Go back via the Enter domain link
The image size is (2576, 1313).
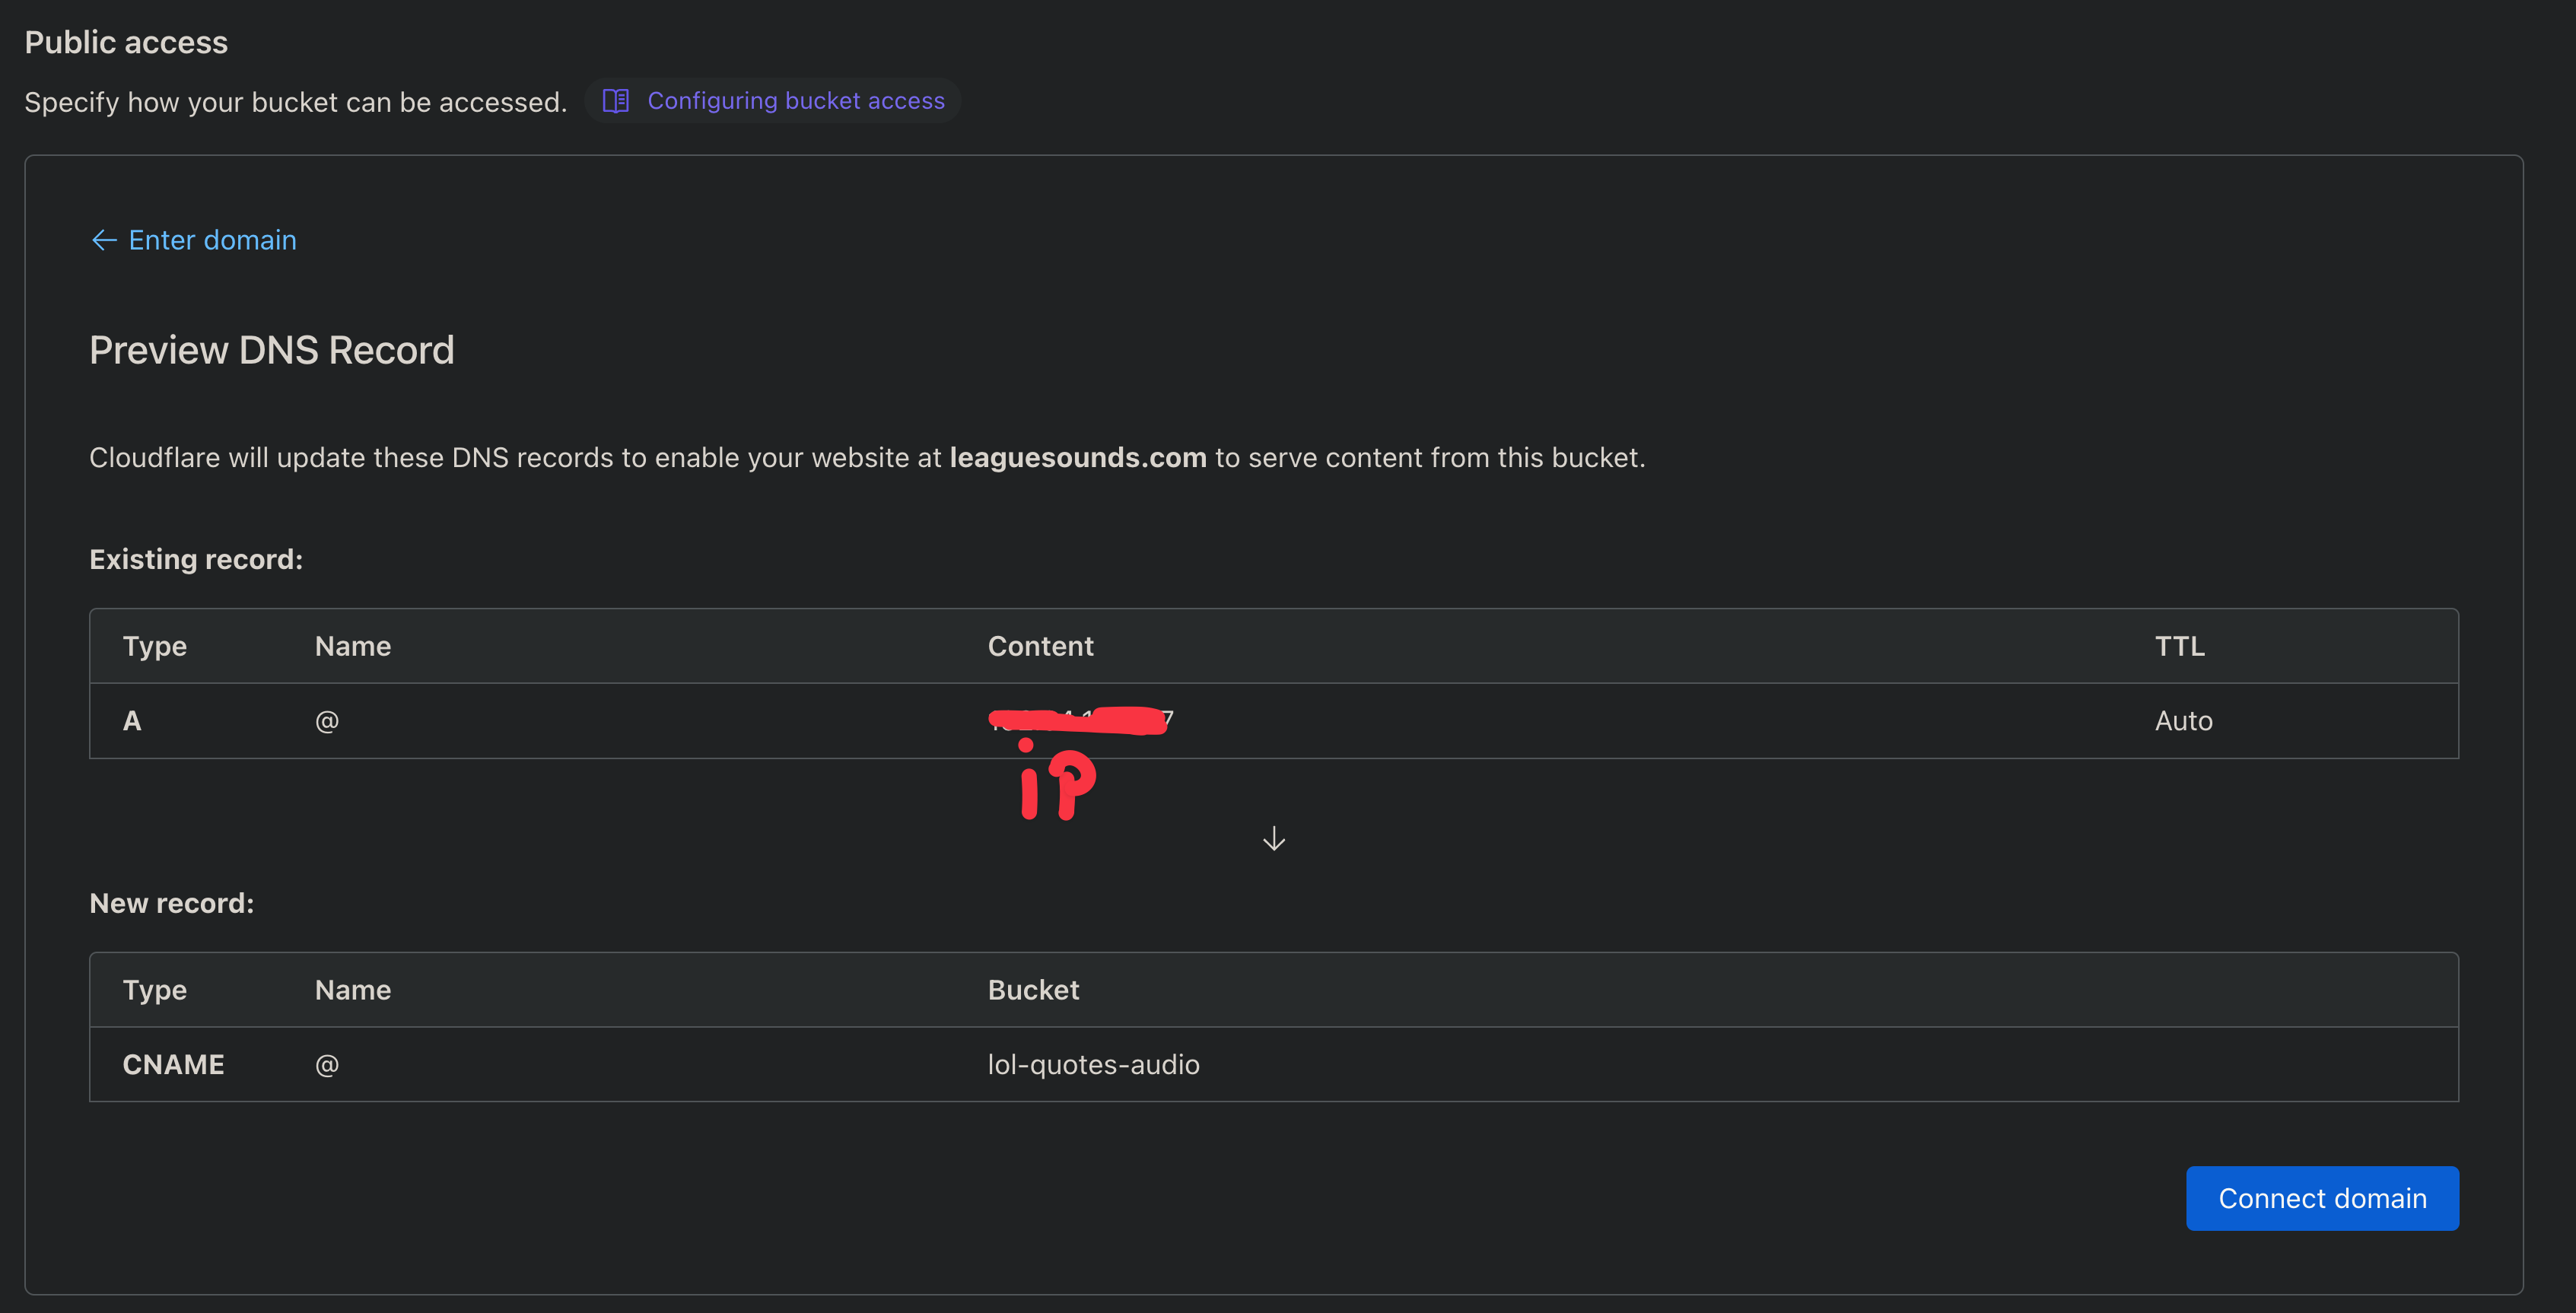[x=212, y=240]
